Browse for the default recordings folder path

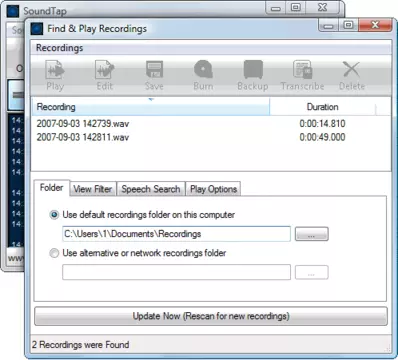coord(311,234)
